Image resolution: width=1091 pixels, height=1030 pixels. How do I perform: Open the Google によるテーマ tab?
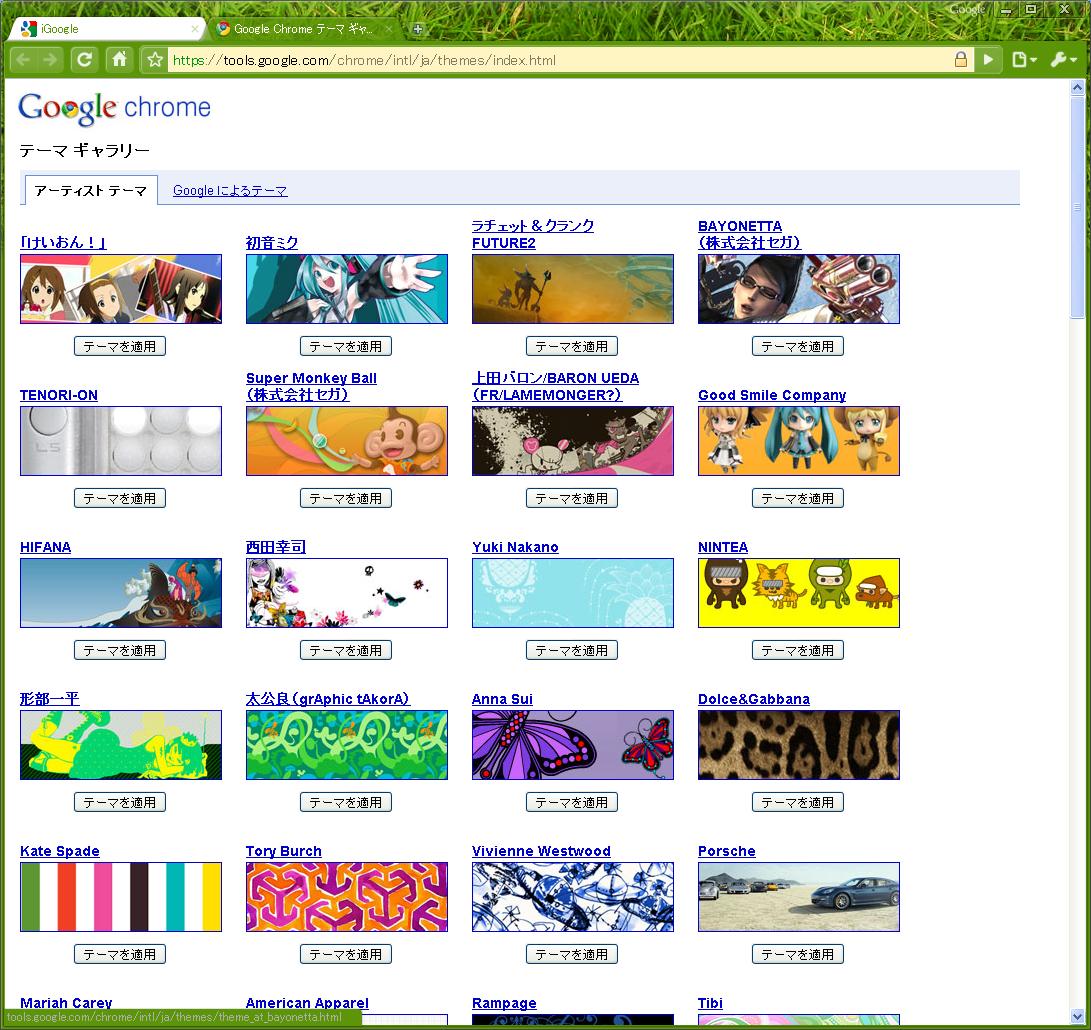[230, 191]
